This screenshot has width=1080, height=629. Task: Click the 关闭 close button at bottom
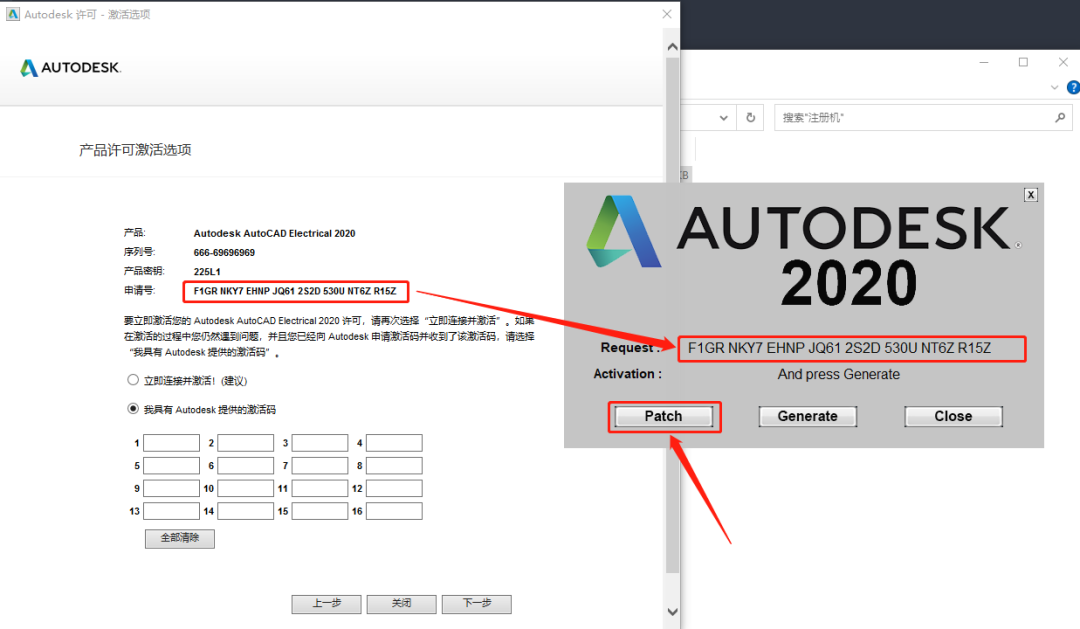tap(402, 604)
